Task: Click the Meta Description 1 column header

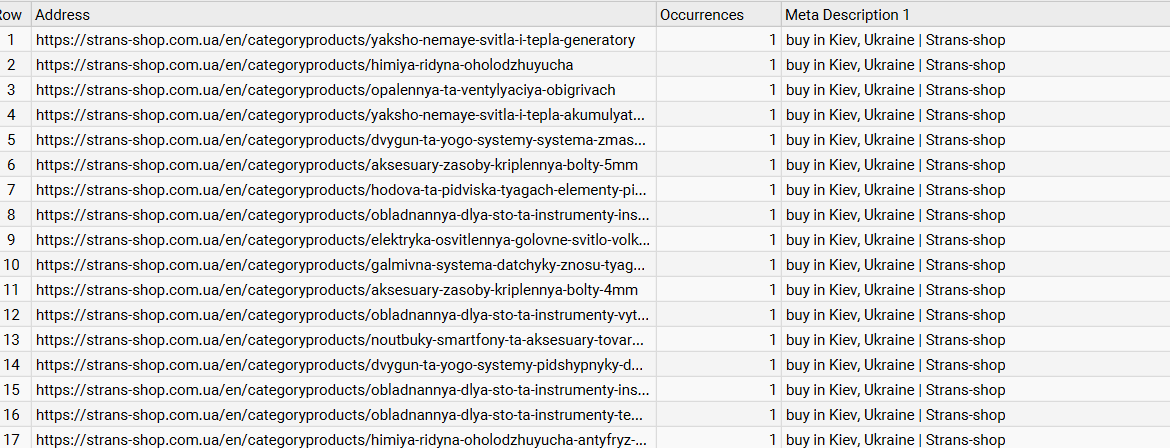Action: pyautogui.click(x=975, y=15)
